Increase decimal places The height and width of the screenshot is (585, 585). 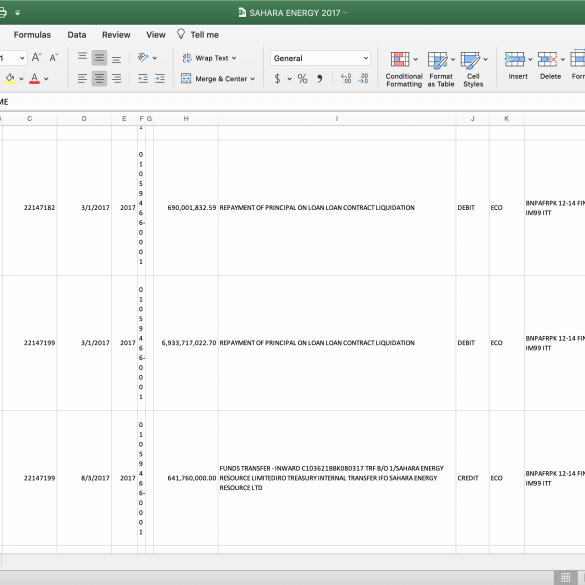[346, 78]
